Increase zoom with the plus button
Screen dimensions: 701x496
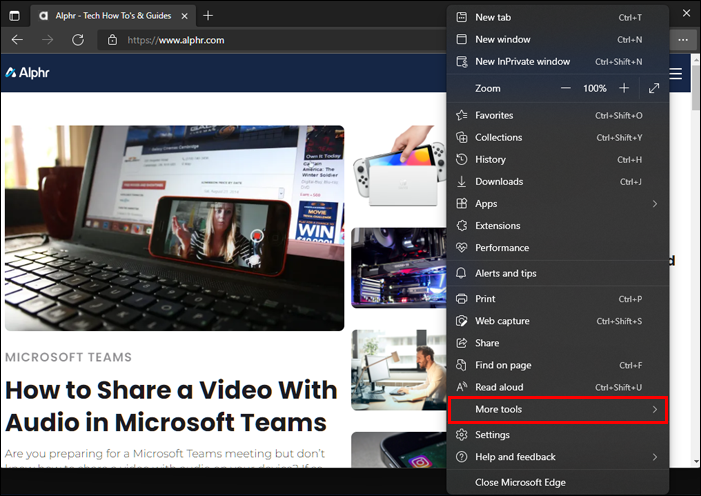(624, 88)
